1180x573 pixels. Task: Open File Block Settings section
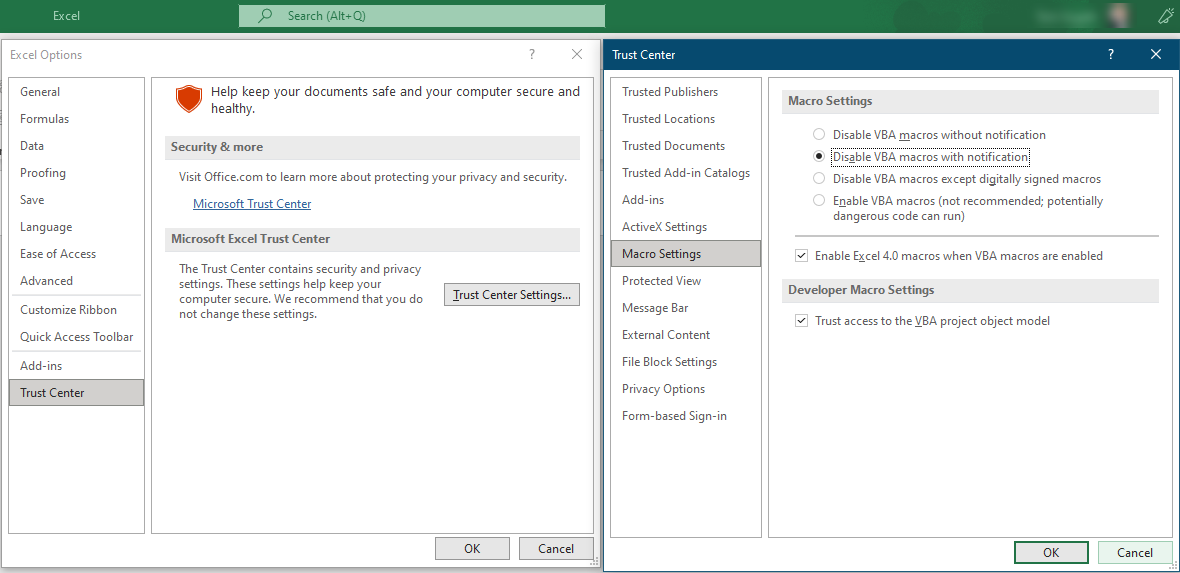tap(686, 362)
